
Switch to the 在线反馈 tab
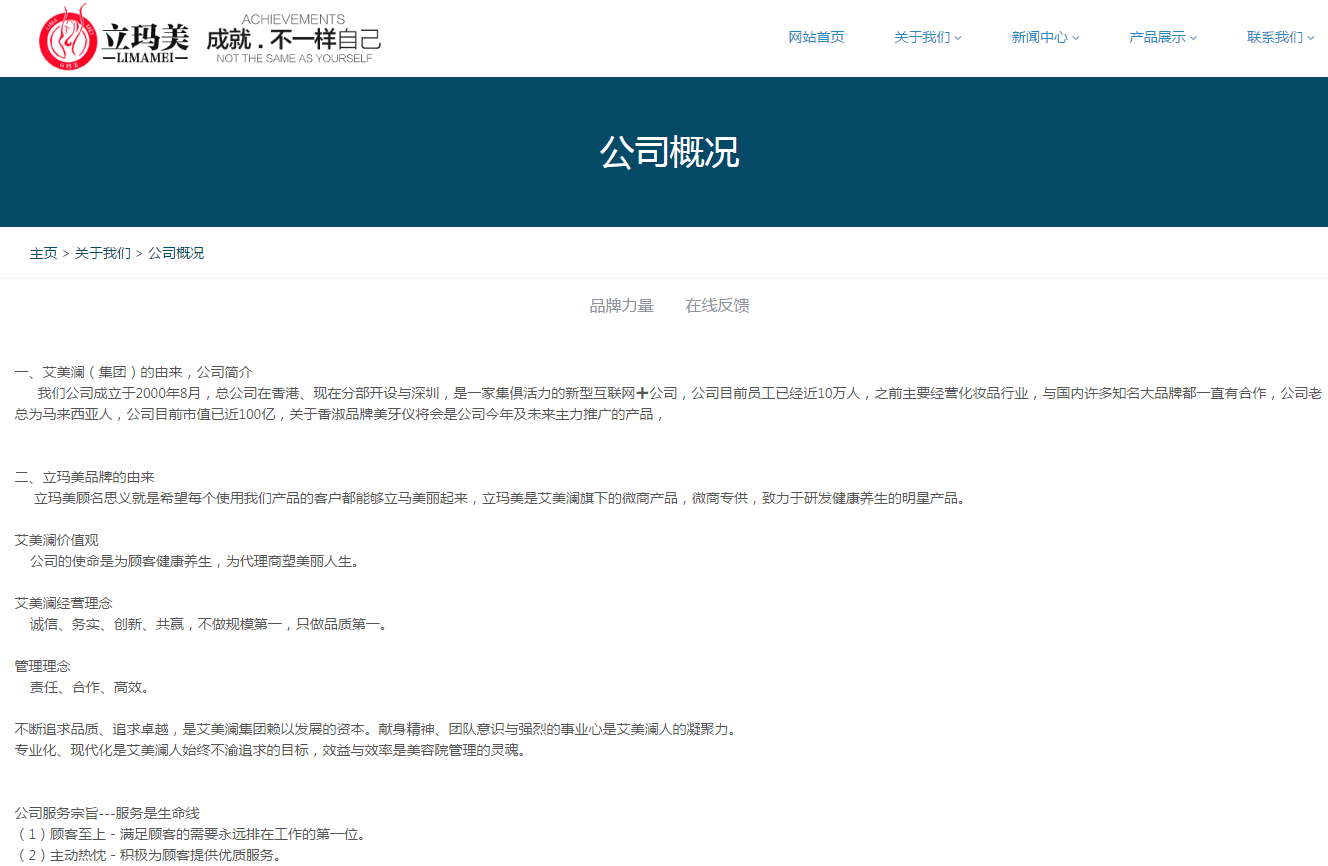click(x=717, y=306)
